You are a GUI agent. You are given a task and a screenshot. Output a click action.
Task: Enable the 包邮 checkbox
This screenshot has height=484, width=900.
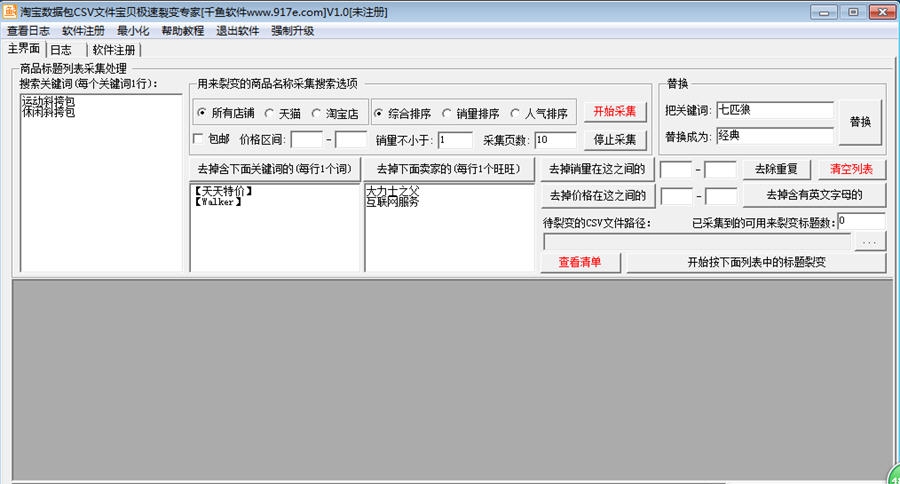pyautogui.click(x=199, y=139)
